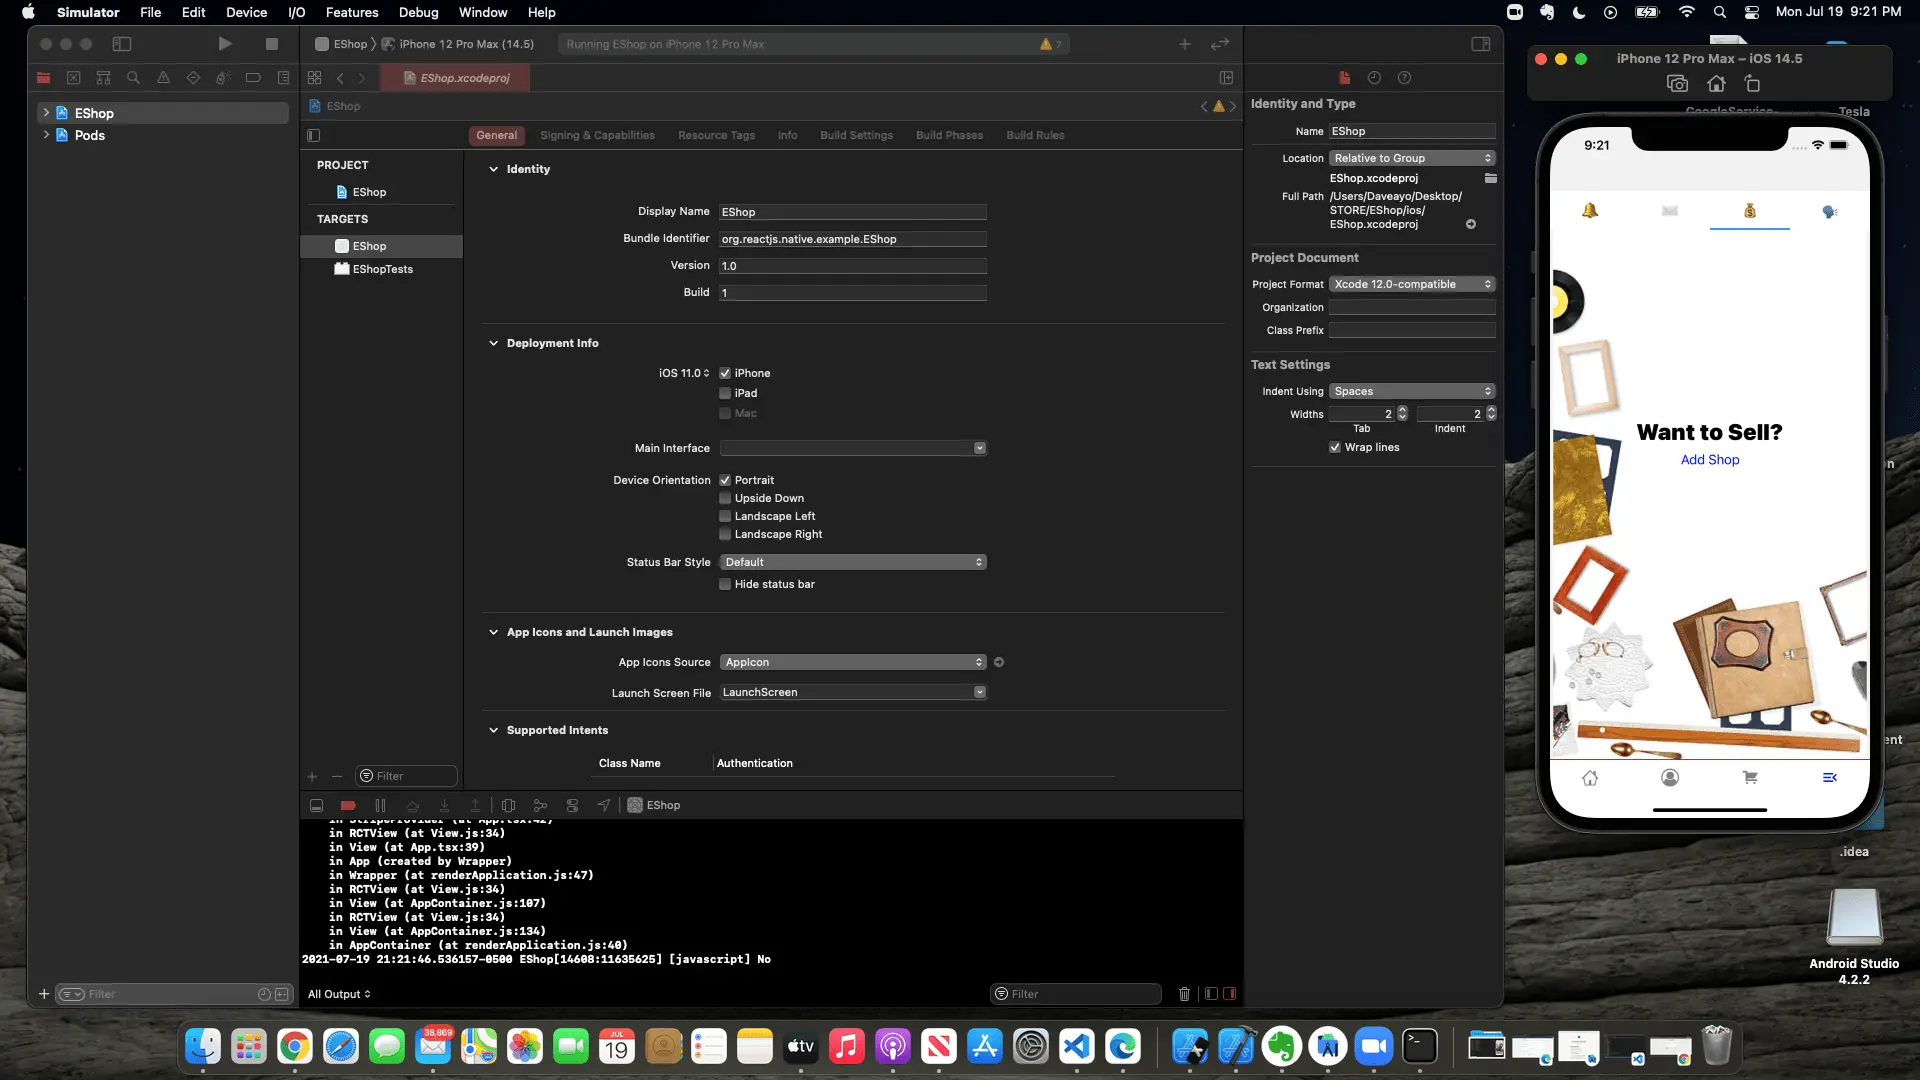The height and width of the screenshot is (1080, 1920).
Task: Select the EShopTests target
Action: (x=382, y=269)
